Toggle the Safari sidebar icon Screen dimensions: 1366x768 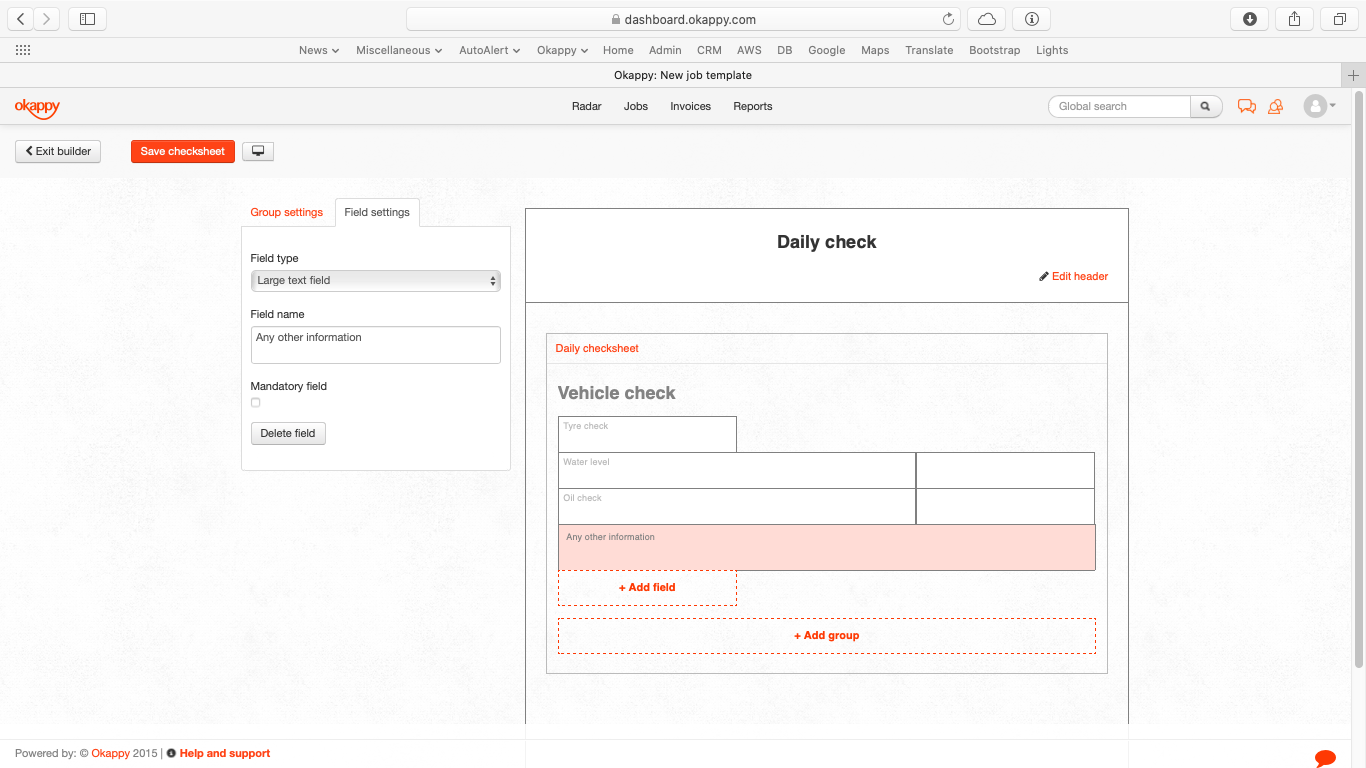click(x=87, y=19)
